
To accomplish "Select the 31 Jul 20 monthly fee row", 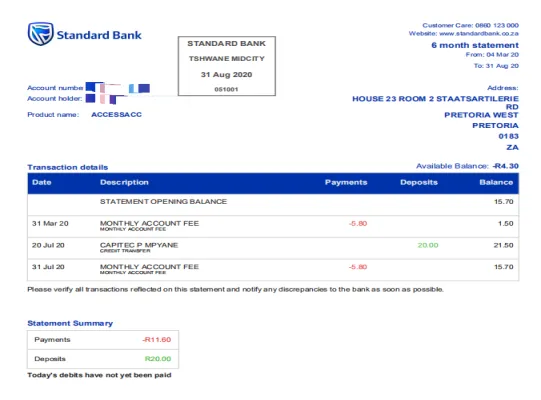I will pyautogui.click(x=273, y=270).
